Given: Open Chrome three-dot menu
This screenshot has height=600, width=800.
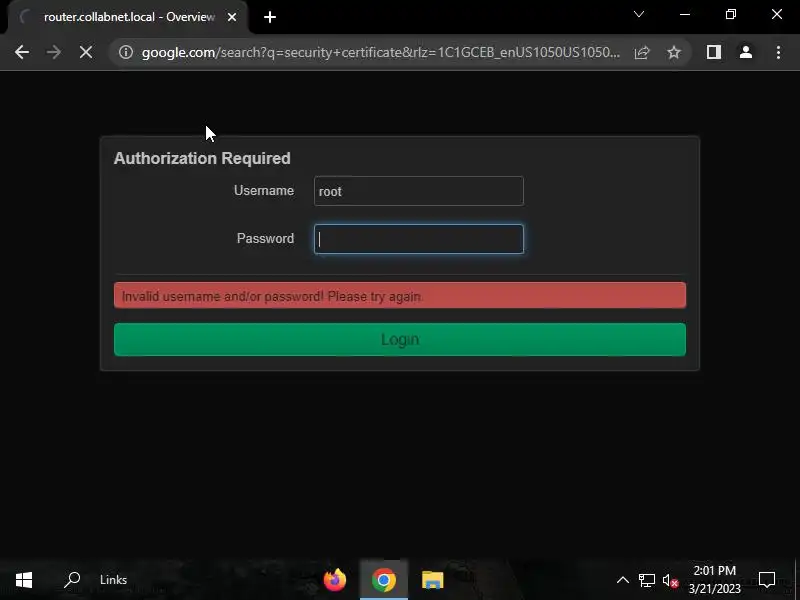Looking at the screenshot, I should [778, 52].
